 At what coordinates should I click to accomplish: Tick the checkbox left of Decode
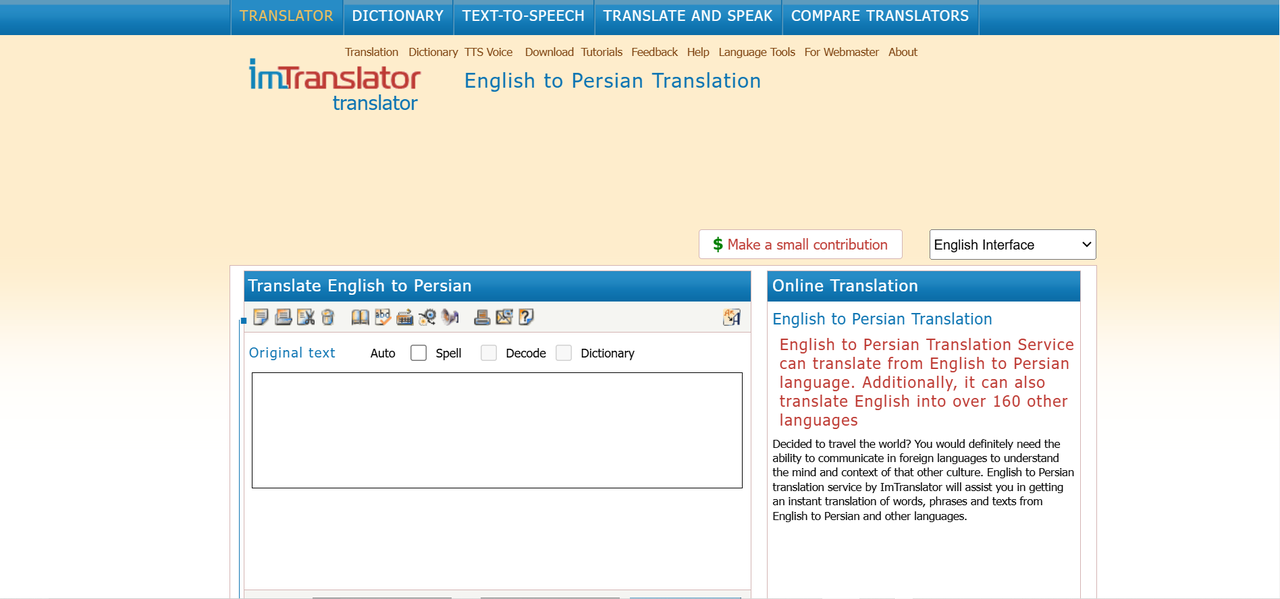(488, 352)
